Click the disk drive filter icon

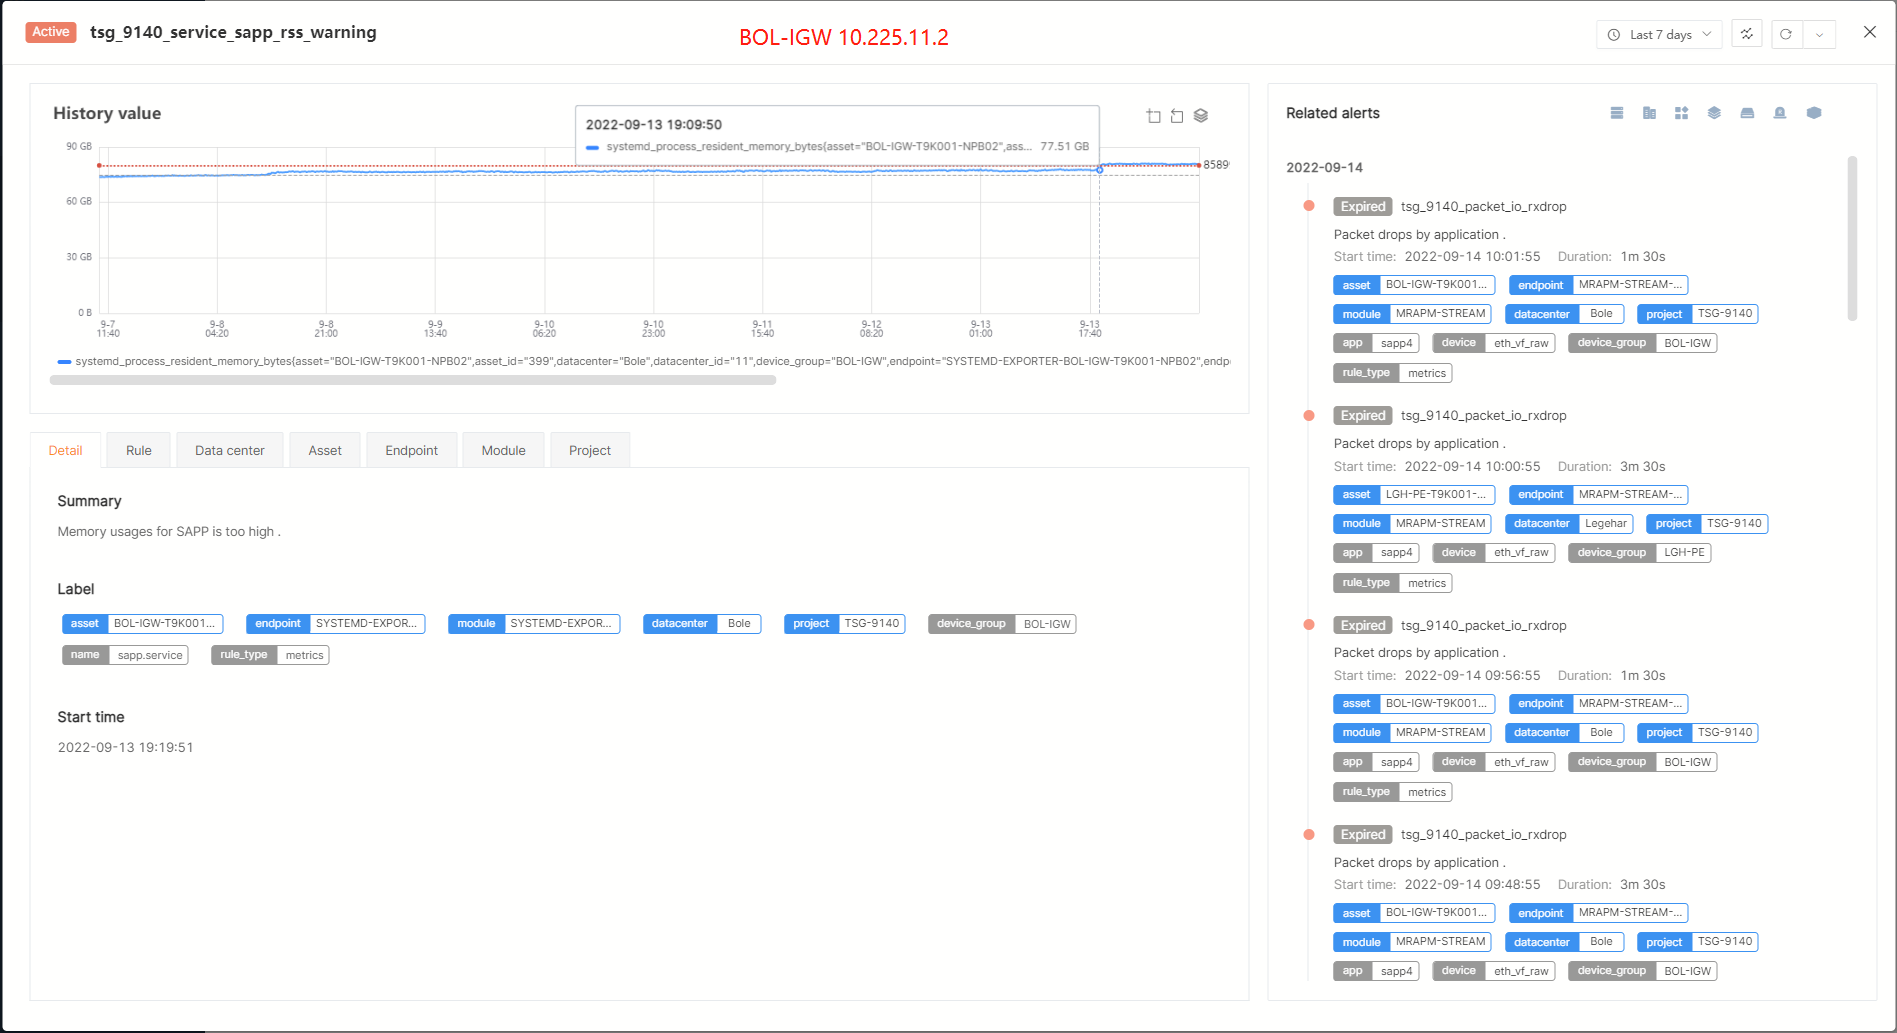click(1747, 113)
